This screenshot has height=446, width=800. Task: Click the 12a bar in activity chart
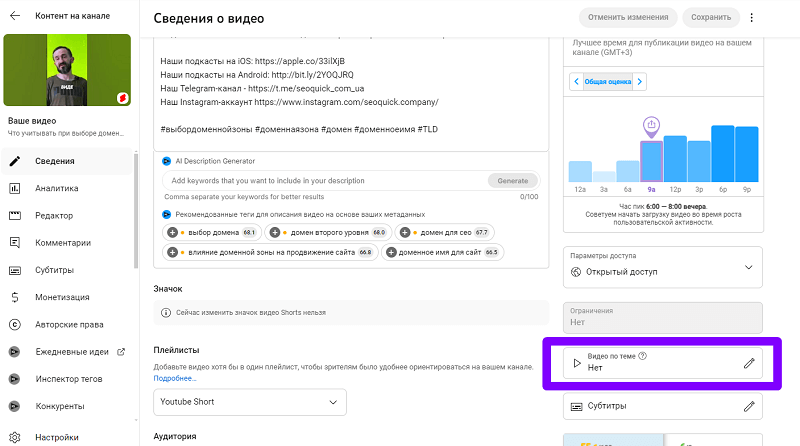[x=580, y=171]
